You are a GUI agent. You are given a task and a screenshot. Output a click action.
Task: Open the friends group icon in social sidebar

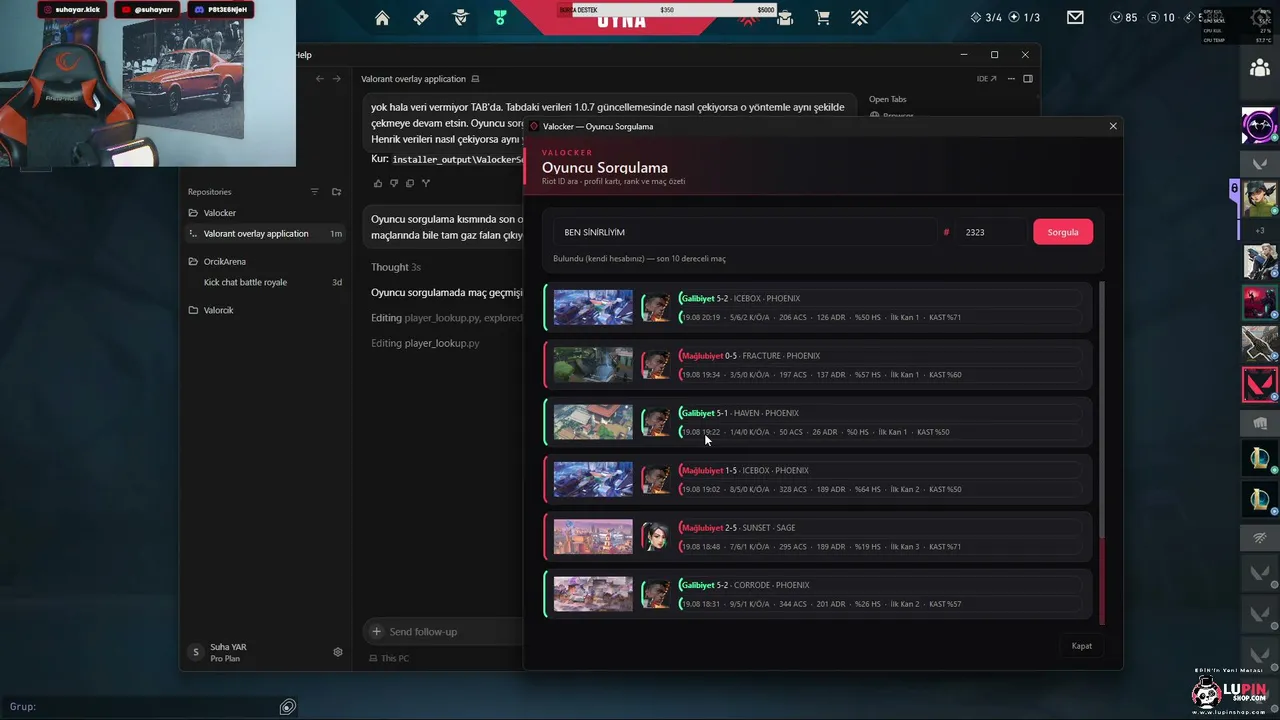pyautogui.click(x=1259, y=68)
